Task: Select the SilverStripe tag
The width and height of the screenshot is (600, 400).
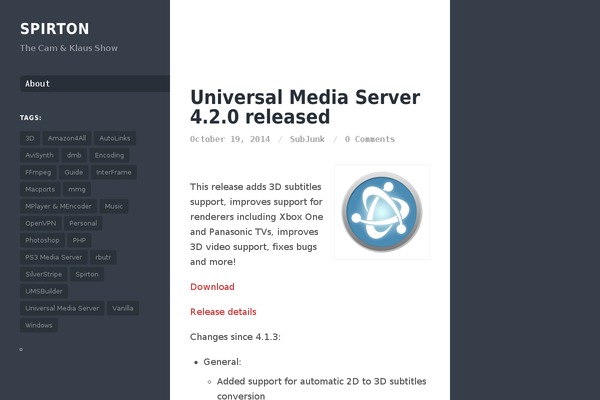Action: pyautogui.click(x=43, y=274)
